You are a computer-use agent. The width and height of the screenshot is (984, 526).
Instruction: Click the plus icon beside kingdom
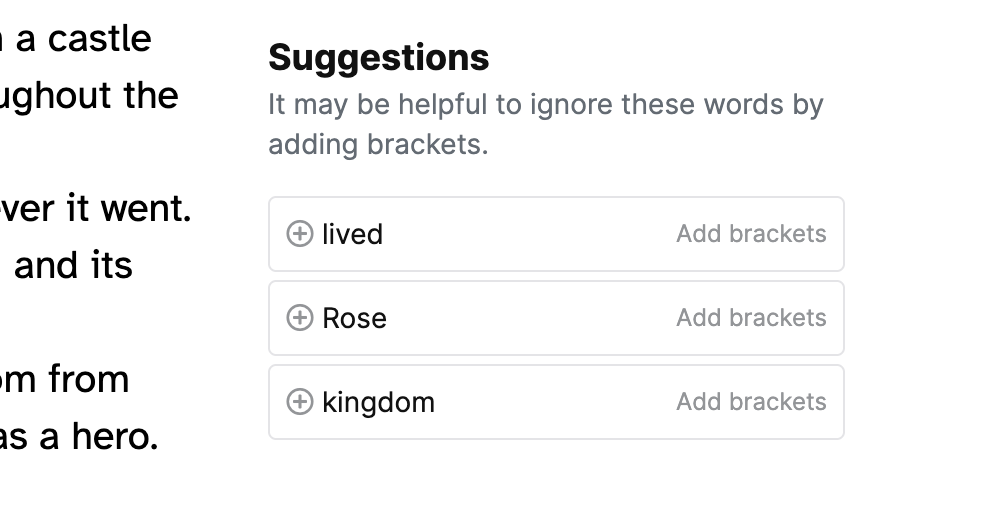(300, 402)
